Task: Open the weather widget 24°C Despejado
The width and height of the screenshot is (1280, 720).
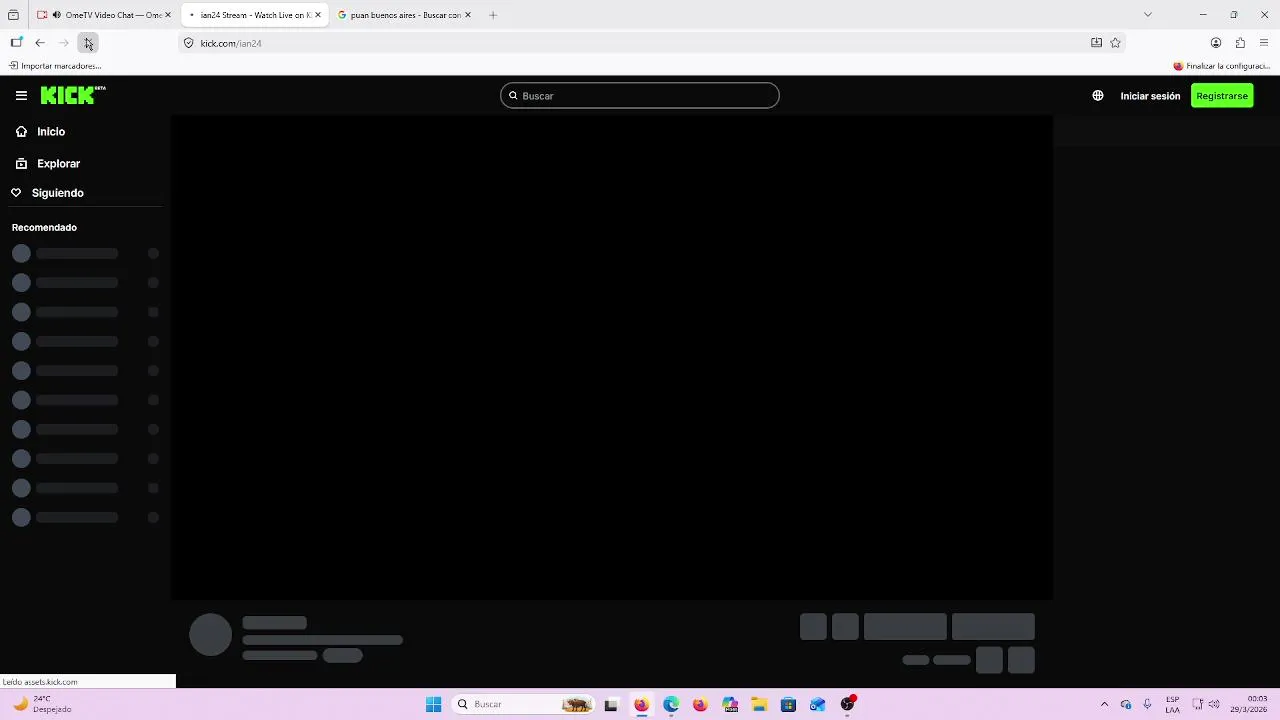Action: point(42,705)
